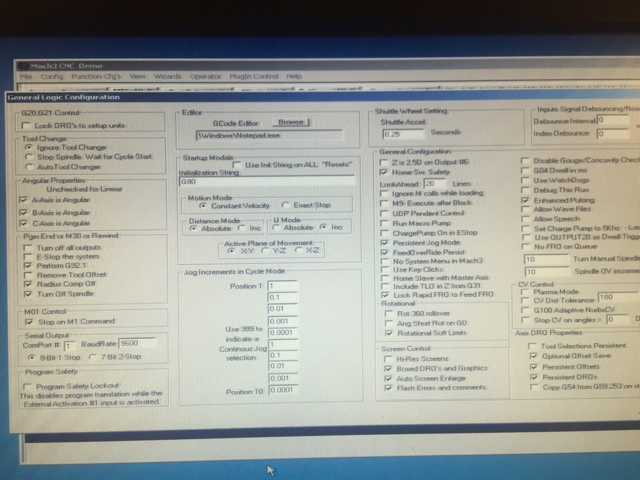
Task: Open the Config menu
Action: [x=52, y=76]
